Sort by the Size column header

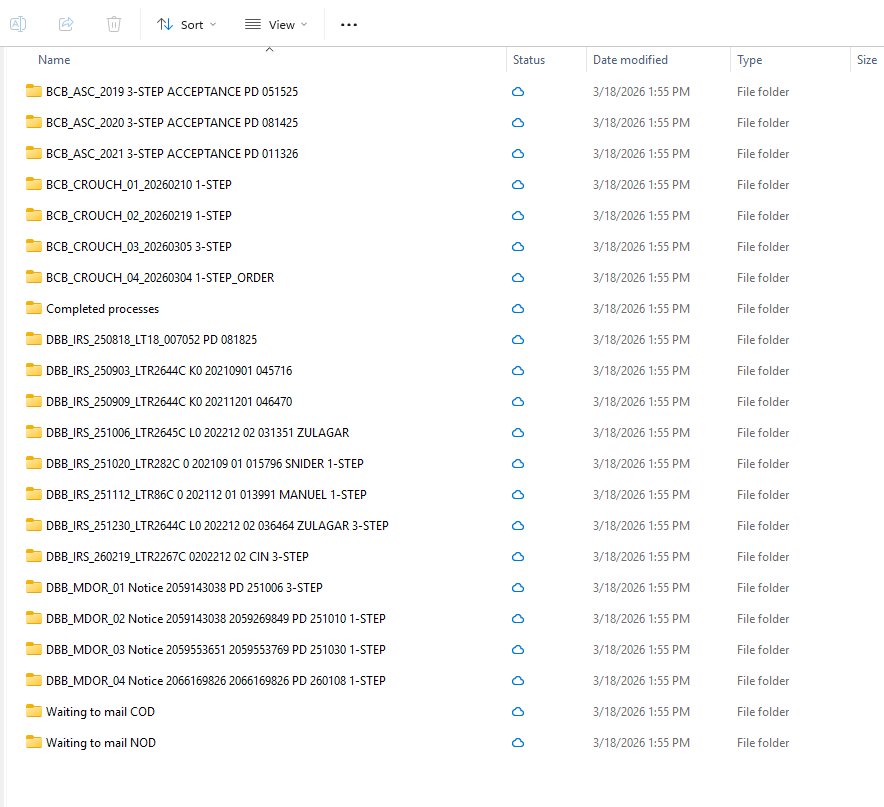pos(867,60)
